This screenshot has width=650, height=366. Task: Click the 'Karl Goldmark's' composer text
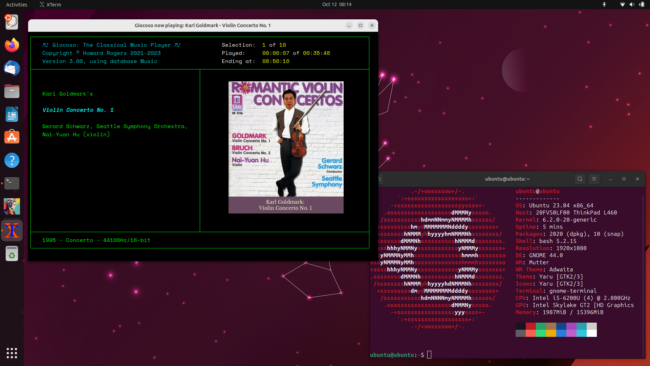click(x=68, y=94)
